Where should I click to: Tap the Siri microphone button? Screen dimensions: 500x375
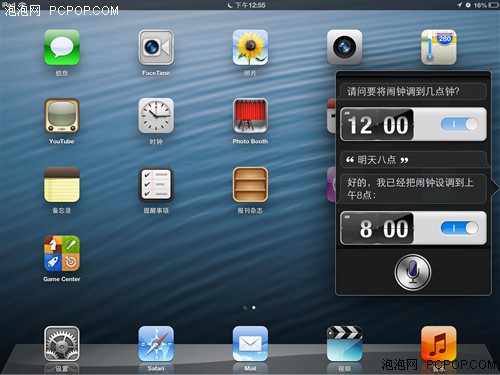(x=413, y=272)
